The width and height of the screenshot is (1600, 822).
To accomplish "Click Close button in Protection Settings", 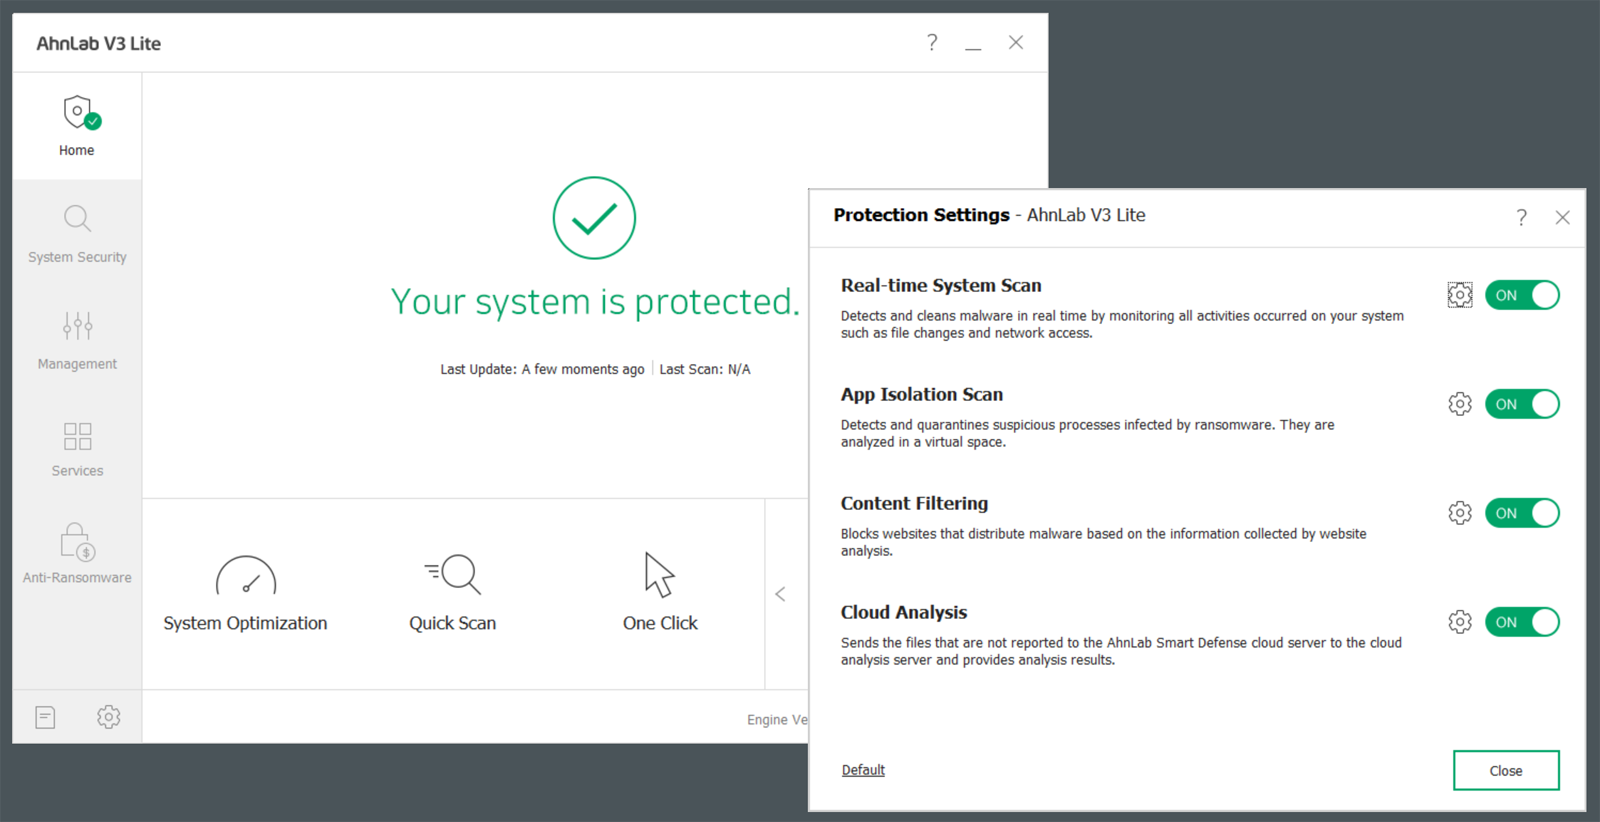I will coord(1506,770).
